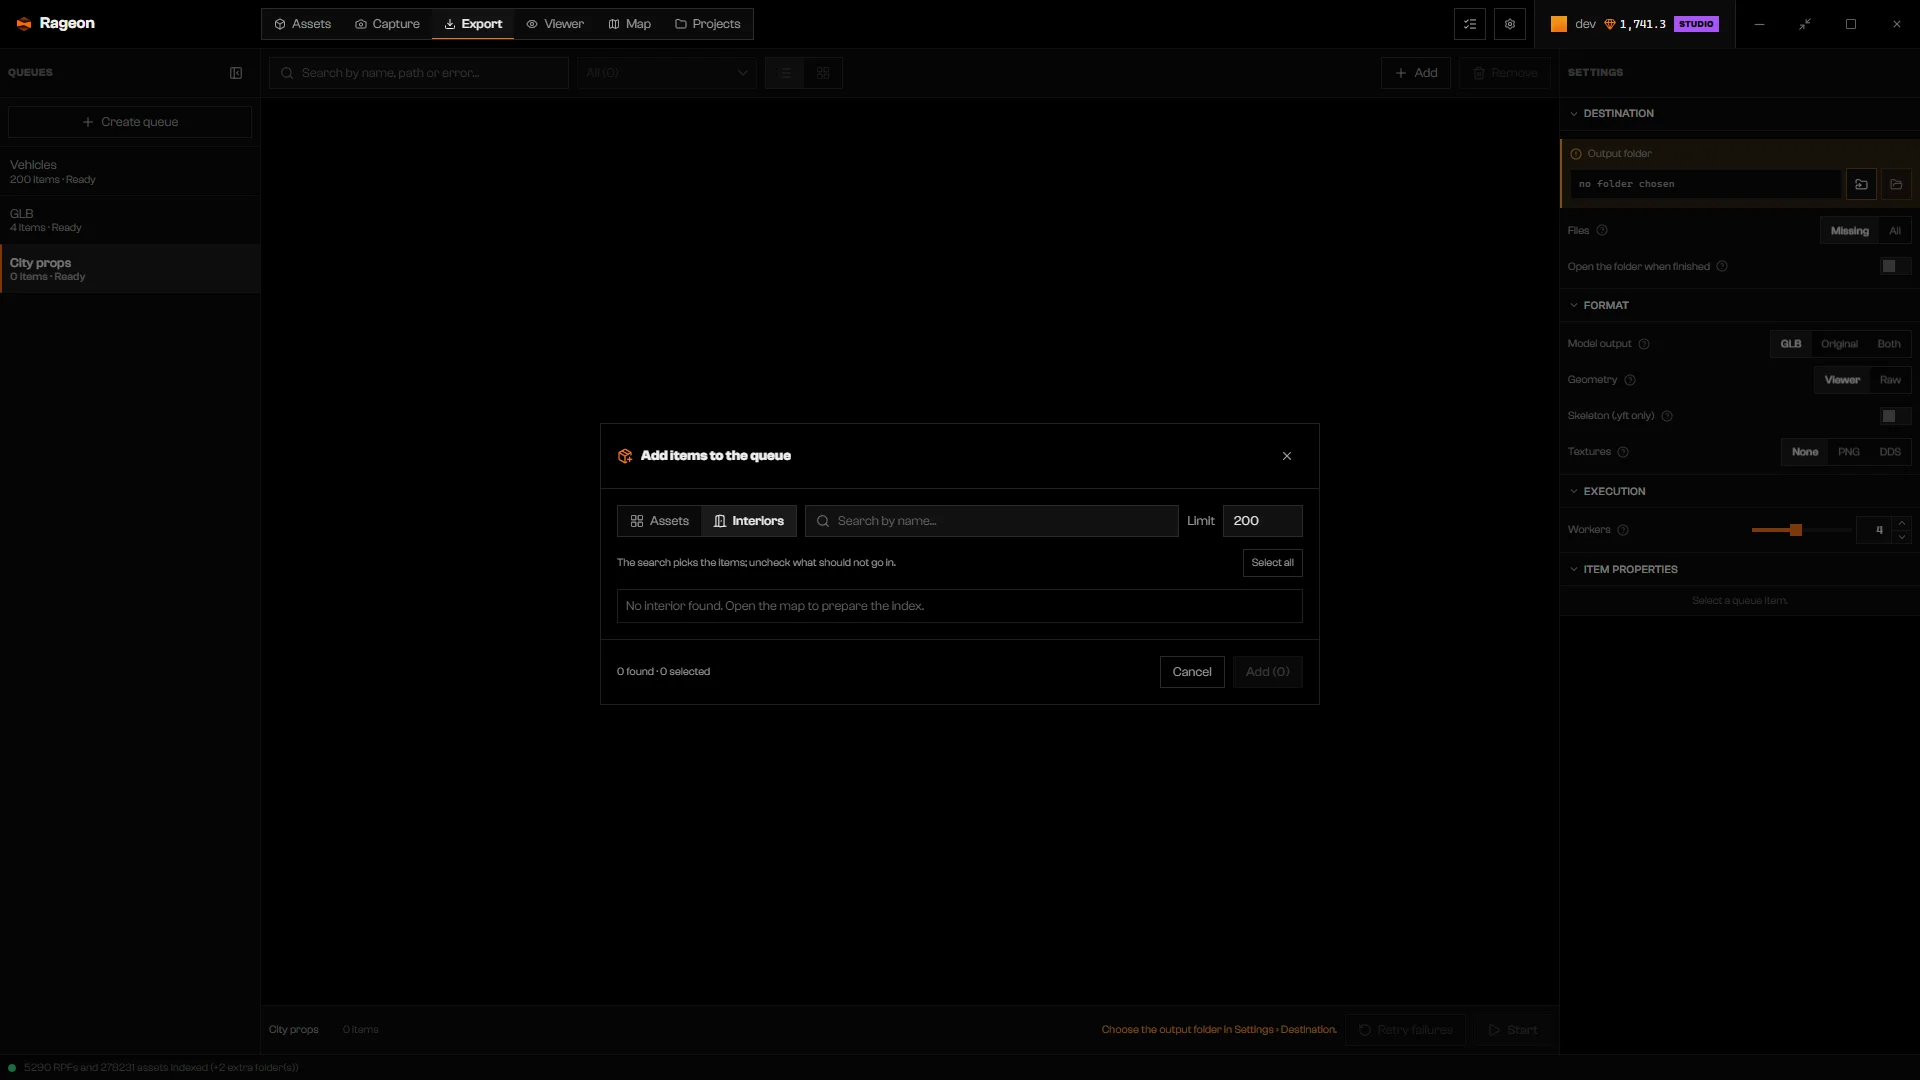1920x1080 pixels.
Task: Show help for Skeleton (yft only)
Action: [1667, 416]
